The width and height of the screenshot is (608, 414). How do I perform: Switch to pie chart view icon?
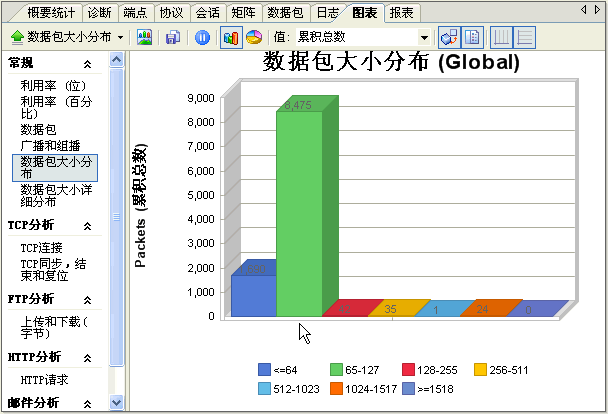(253, 37)
